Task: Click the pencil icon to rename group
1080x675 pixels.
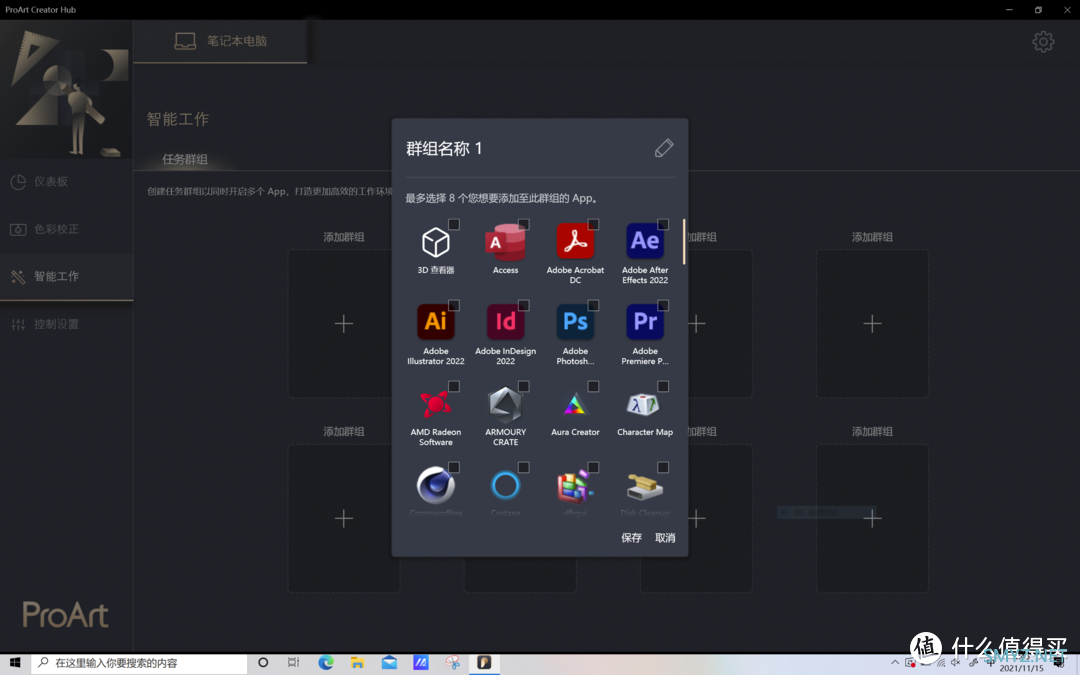Action: [x=664, y=148]
